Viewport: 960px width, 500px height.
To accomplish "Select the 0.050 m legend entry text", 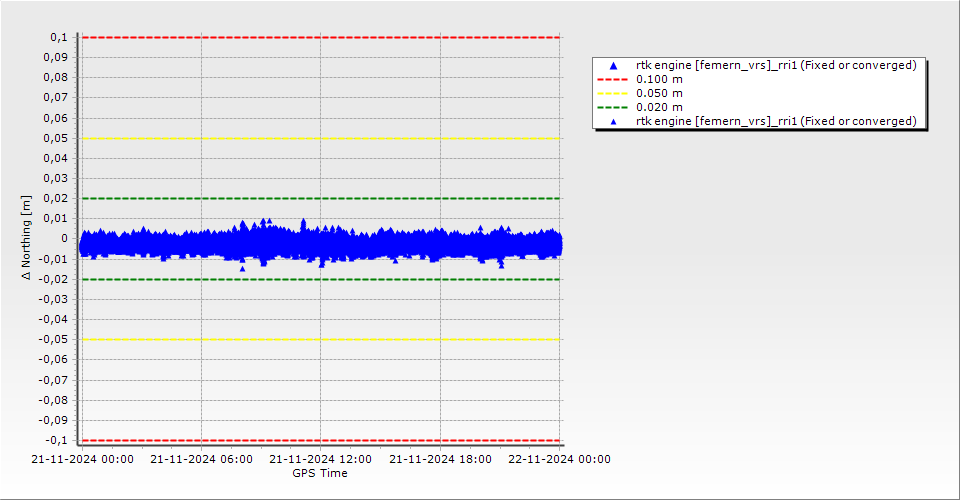I will [x=660, y=93].
